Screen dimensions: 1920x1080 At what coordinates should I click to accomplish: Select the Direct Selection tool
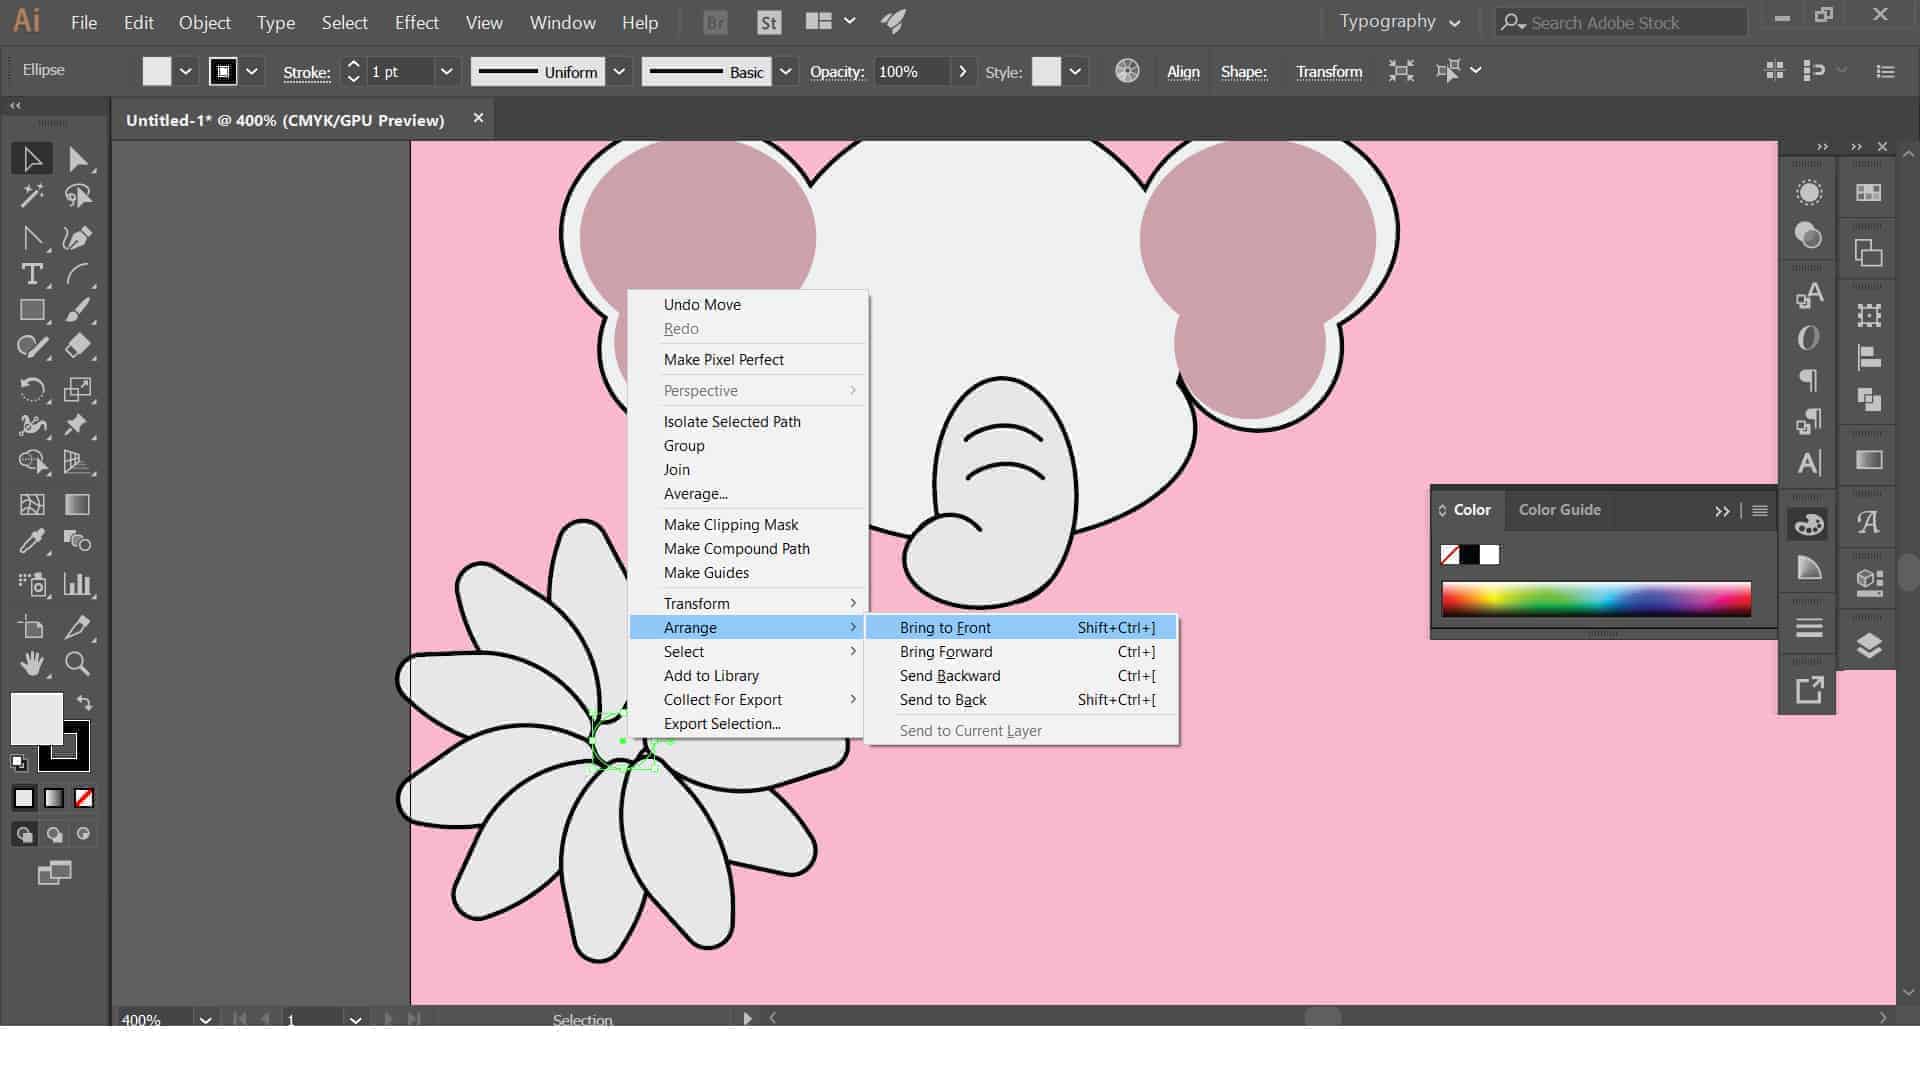click(78, 159)
